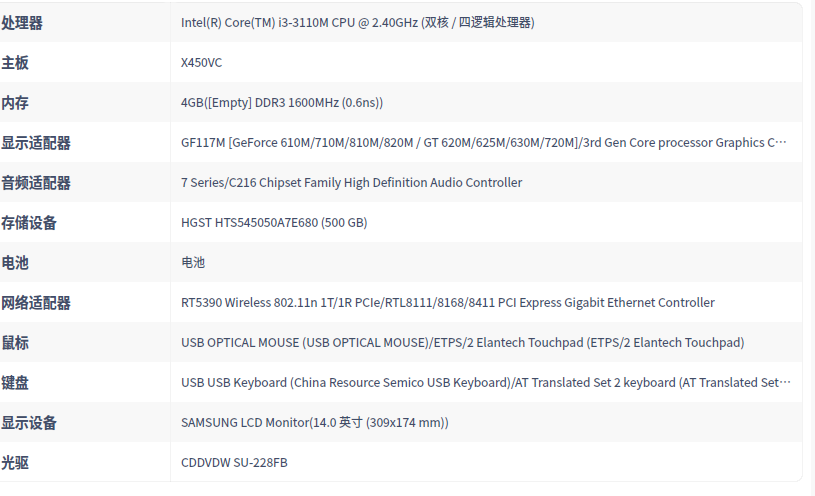The image size is (815, 496).
Task: Select the Intel Core i3-3110M CPU text
Action: [357, 23]
